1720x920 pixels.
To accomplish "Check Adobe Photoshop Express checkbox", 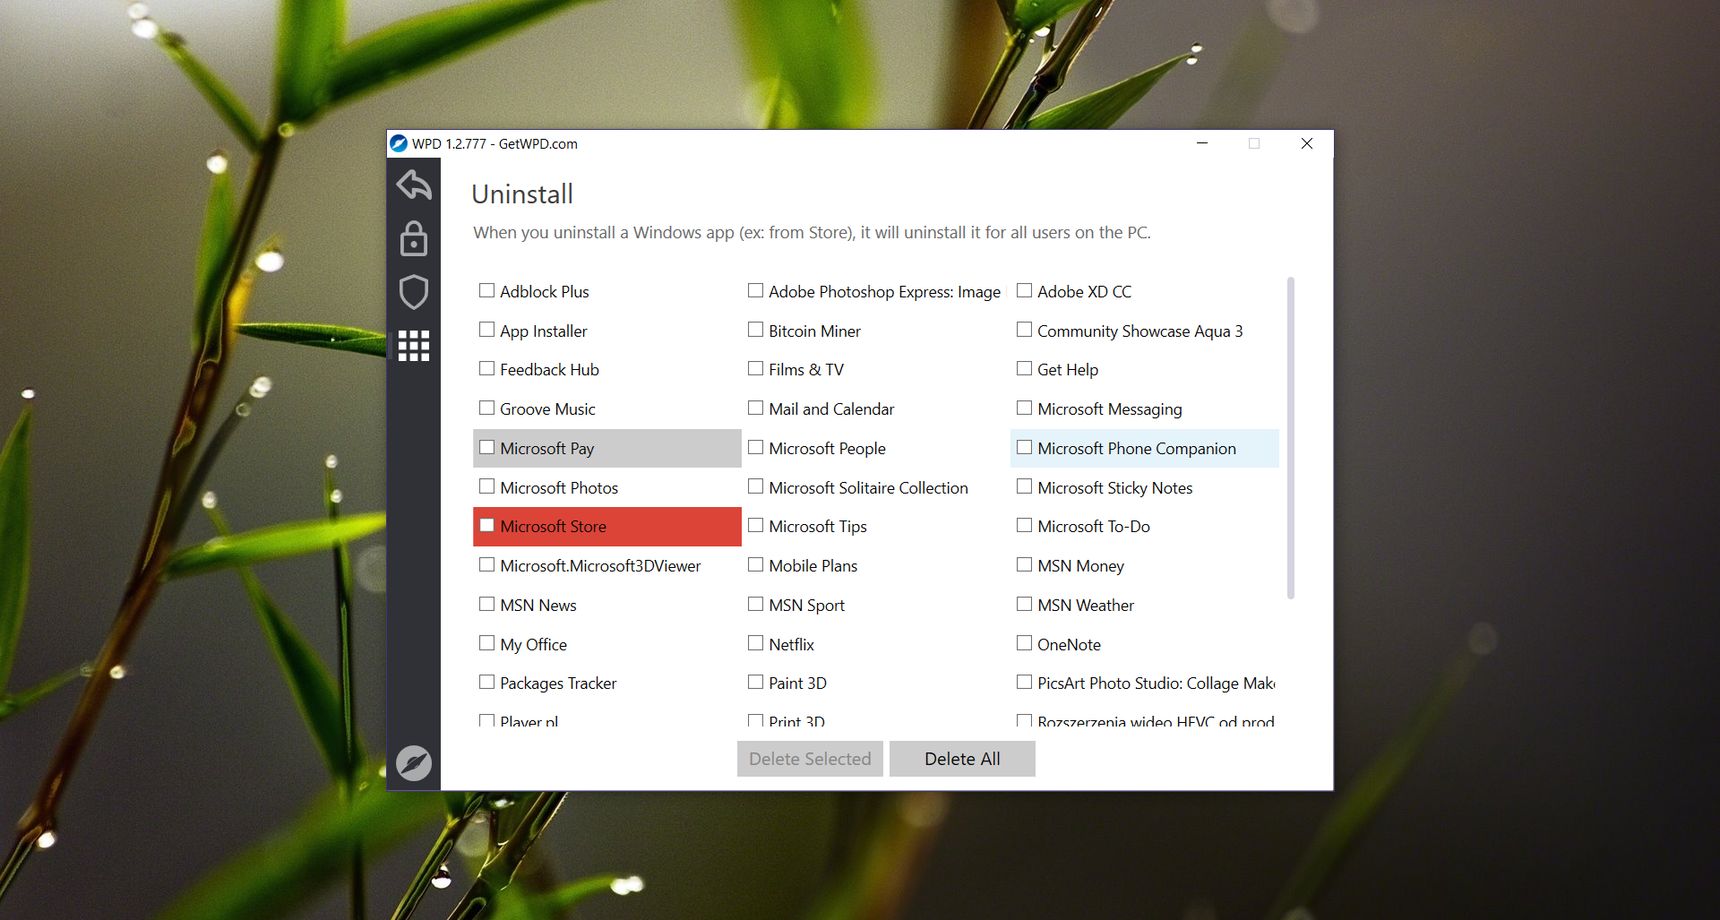I will pyautogui.click(x=756, y=291).
